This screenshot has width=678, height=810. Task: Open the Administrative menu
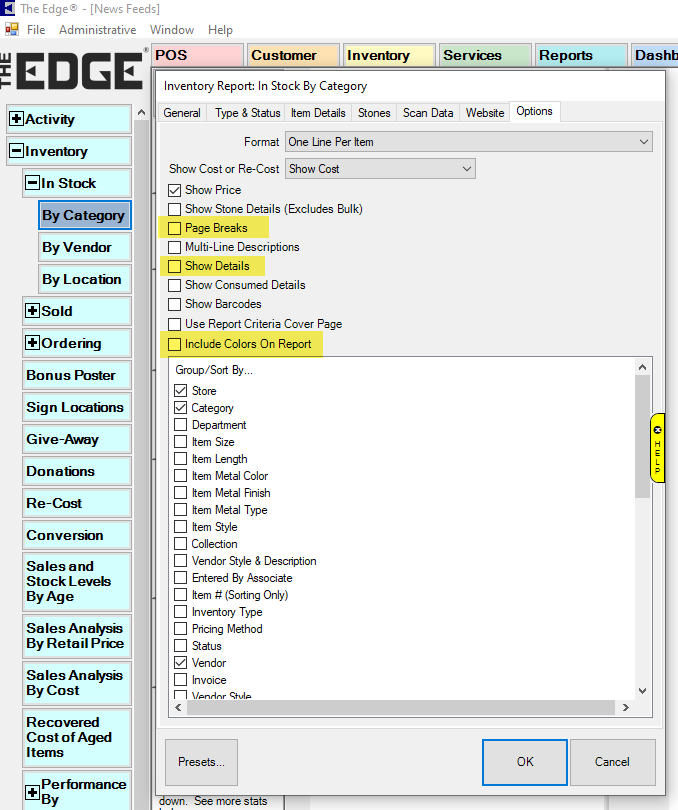click(97, 30)
